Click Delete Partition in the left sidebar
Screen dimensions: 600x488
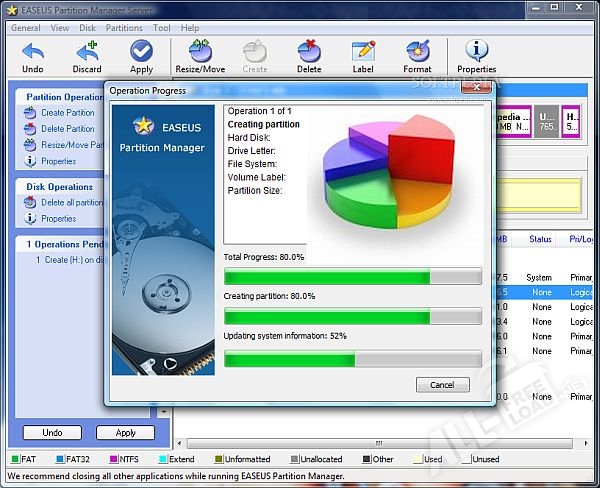(67, 129)
